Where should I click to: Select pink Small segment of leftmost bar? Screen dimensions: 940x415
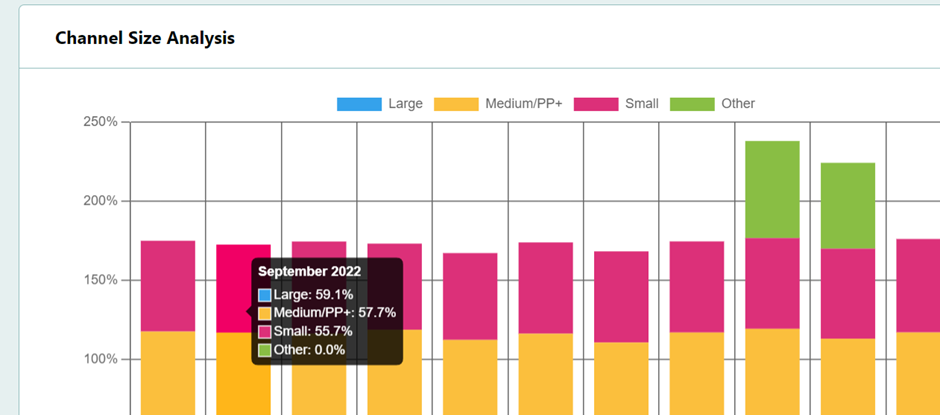(168, 285)
